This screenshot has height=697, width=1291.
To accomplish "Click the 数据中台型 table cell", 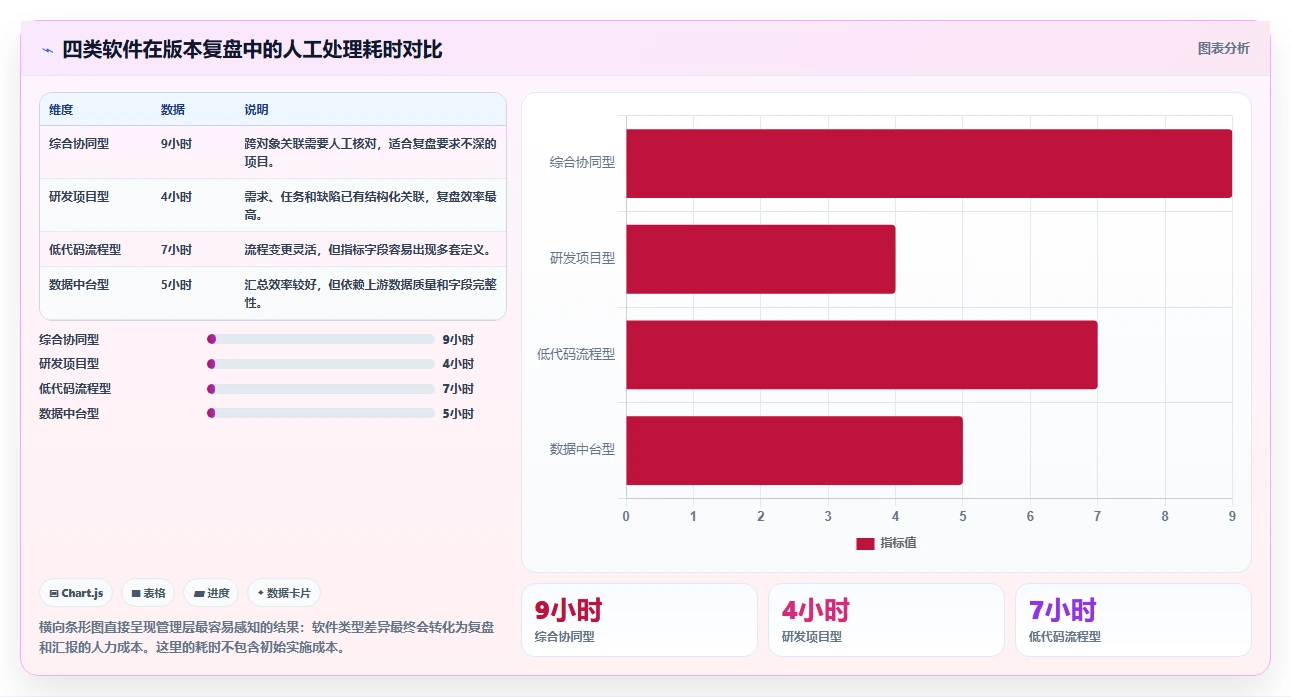I will (79, 285).
